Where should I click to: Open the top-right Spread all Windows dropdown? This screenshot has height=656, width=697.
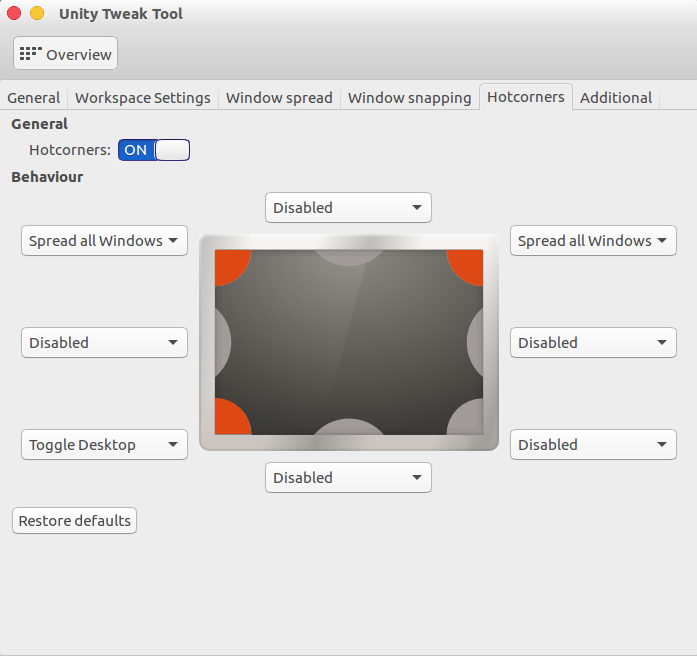coord(593,240)
